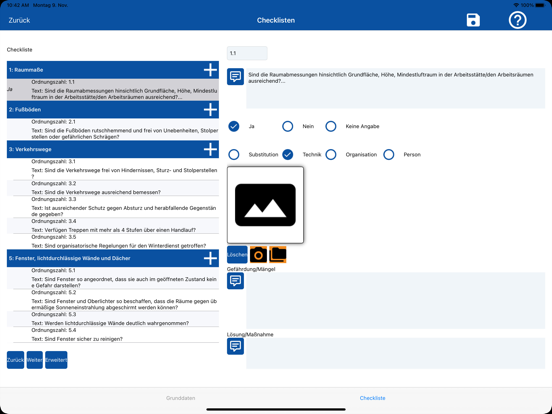Select item 3.2 Verkehrswege ausreichend bemessen

(113, 188)
